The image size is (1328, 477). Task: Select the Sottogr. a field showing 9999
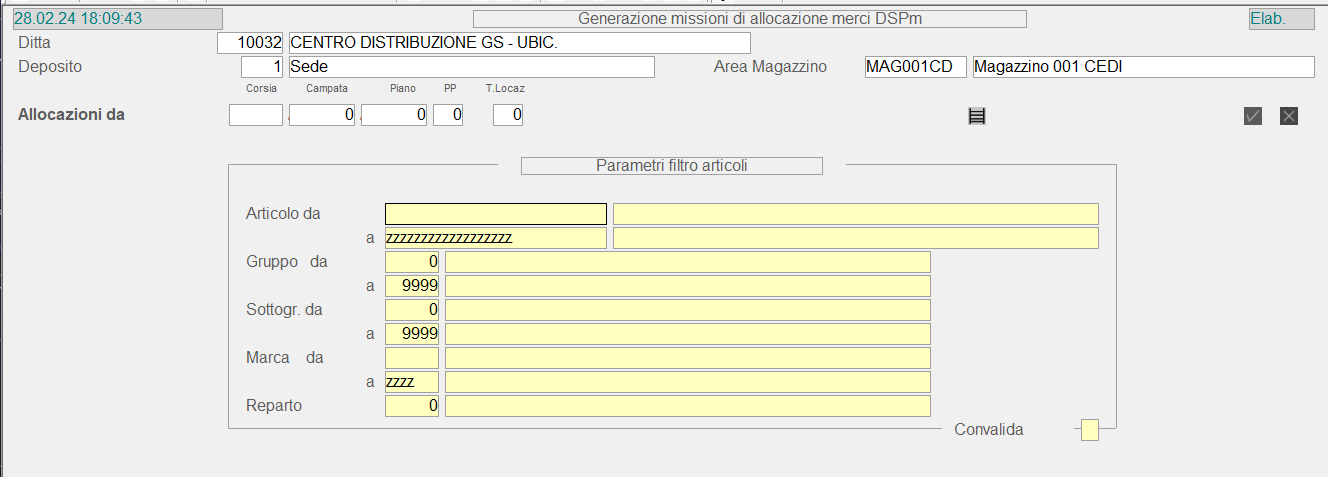[x=412, y=334]
